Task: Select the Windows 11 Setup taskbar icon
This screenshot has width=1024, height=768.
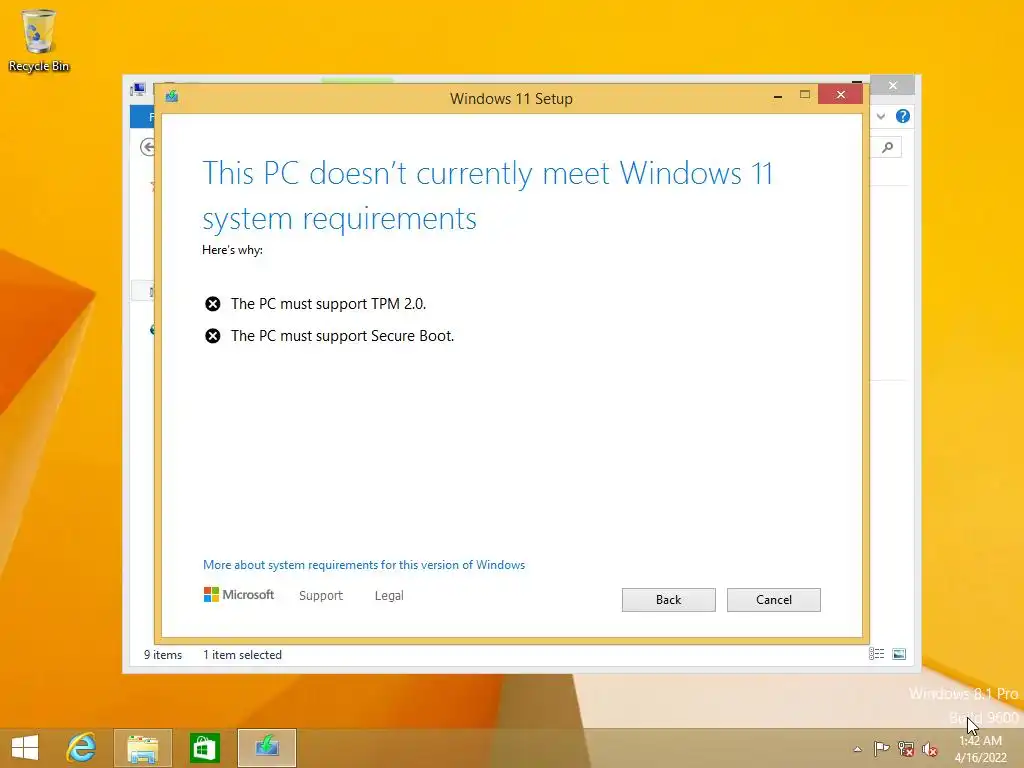Action: [267, 748]
